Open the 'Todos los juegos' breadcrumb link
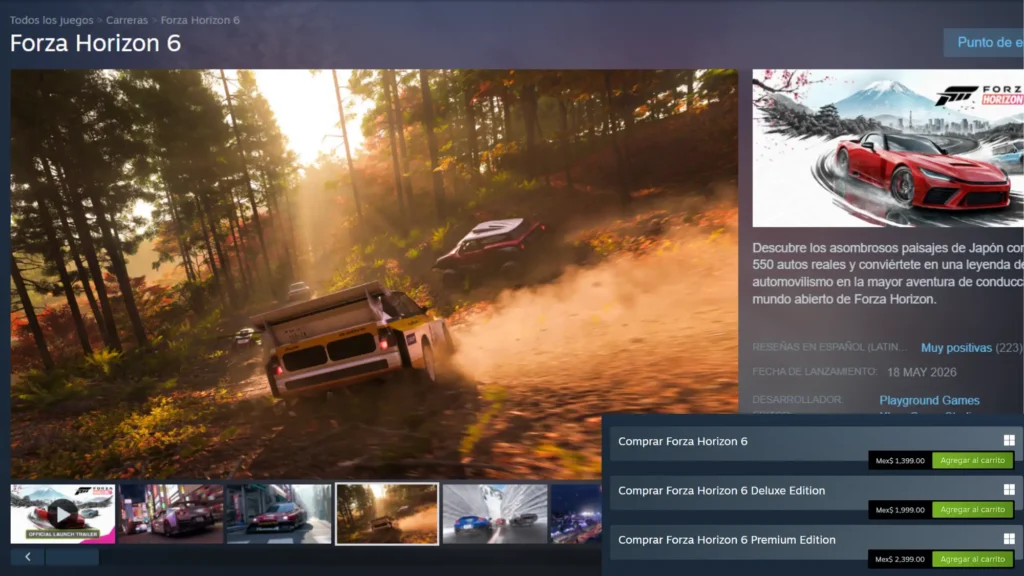 click(x=52, y=20)
